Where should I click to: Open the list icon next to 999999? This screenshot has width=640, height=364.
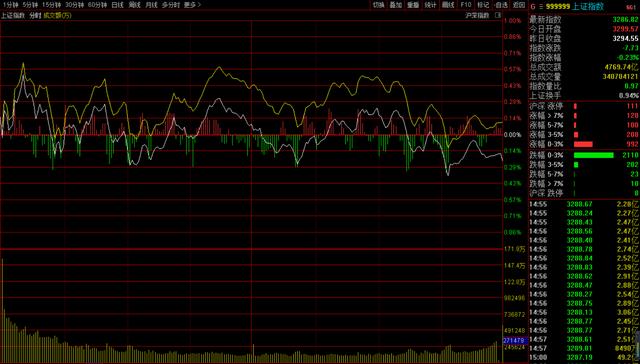pyautogui.click(x=541, y=7)
